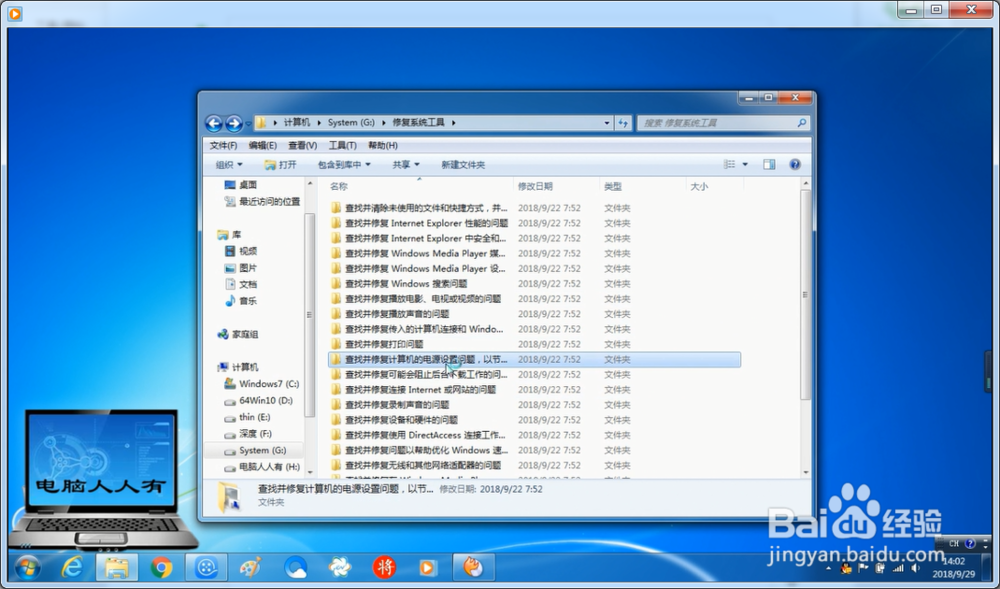Open the 文件(F) menu
The width and height of the screenshot is (1000, 589).
(x=223, y=145)
